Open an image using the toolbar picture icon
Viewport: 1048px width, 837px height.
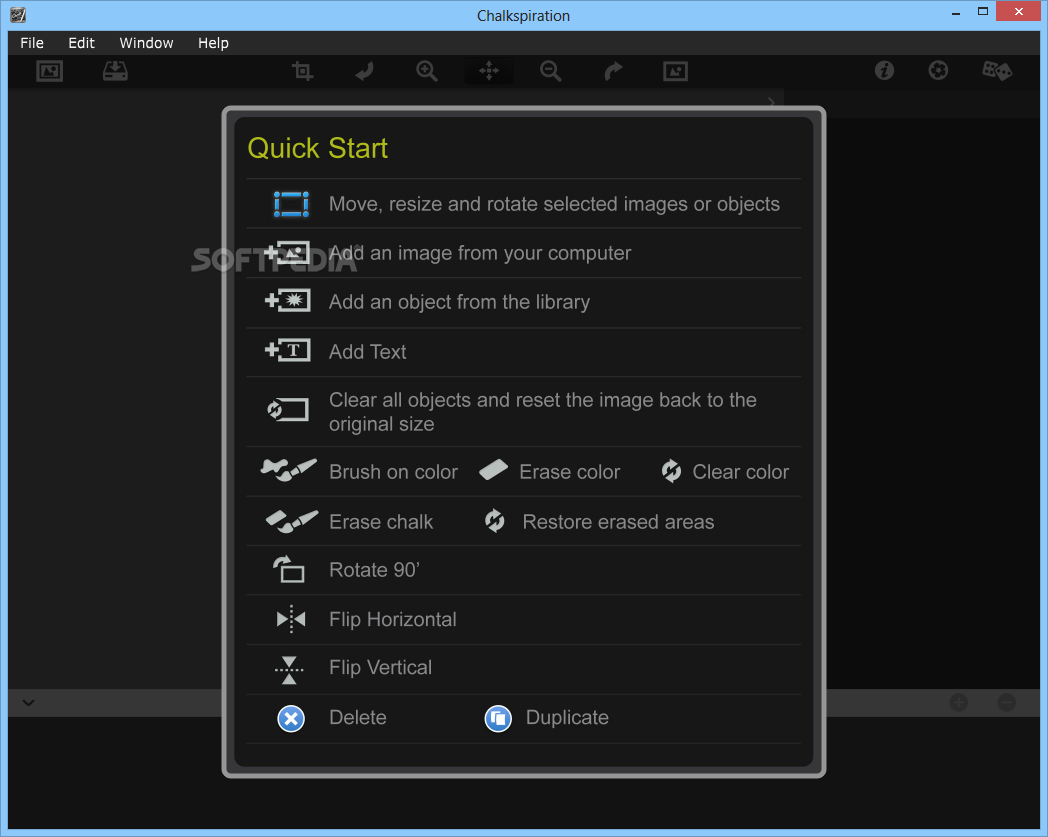point(49,71)
